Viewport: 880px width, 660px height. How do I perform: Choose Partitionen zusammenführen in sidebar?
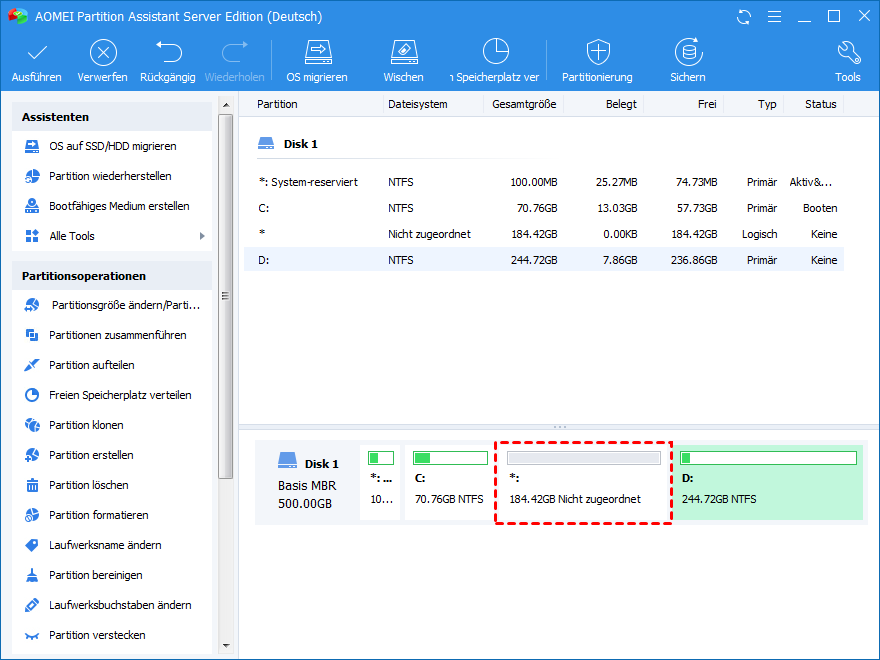(117, 335)
